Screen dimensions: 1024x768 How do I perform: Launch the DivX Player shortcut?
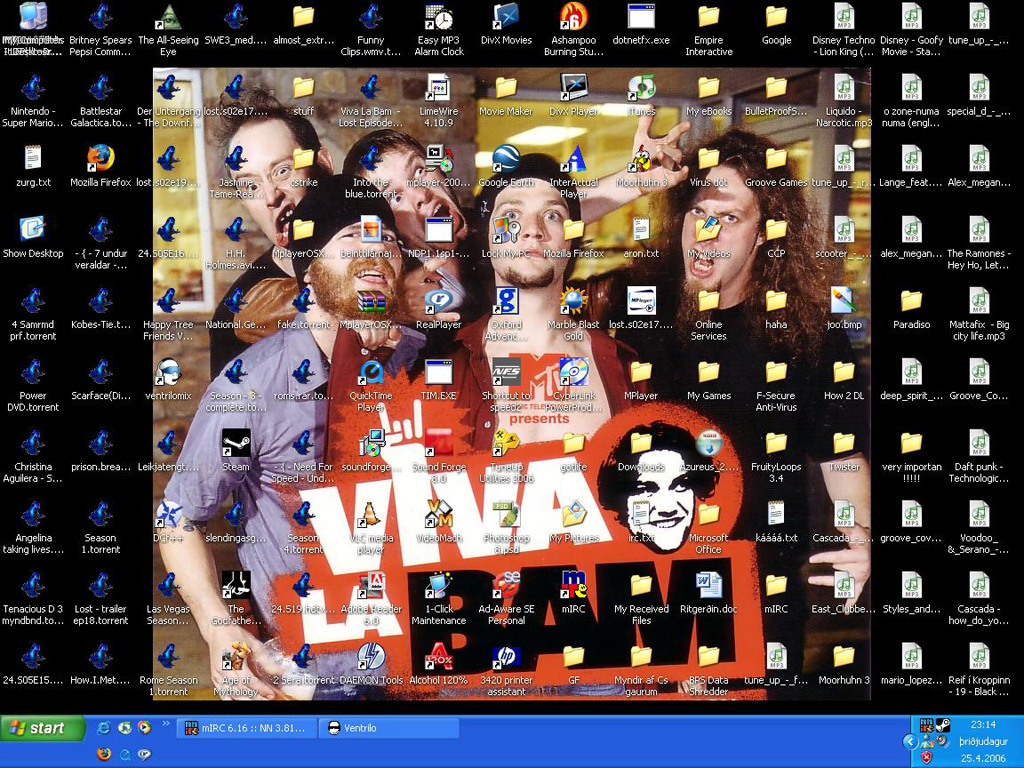tap(573, 95)
